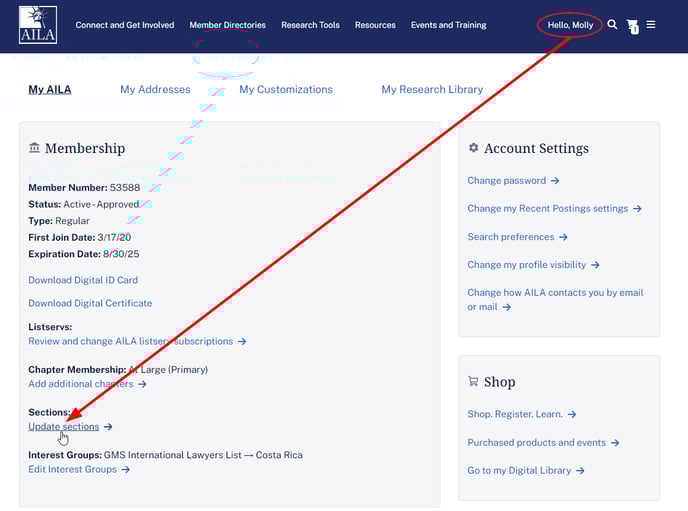Expand Research Tools menu
This screenshot has height=511, width=688.
click(x=310, y=25)
